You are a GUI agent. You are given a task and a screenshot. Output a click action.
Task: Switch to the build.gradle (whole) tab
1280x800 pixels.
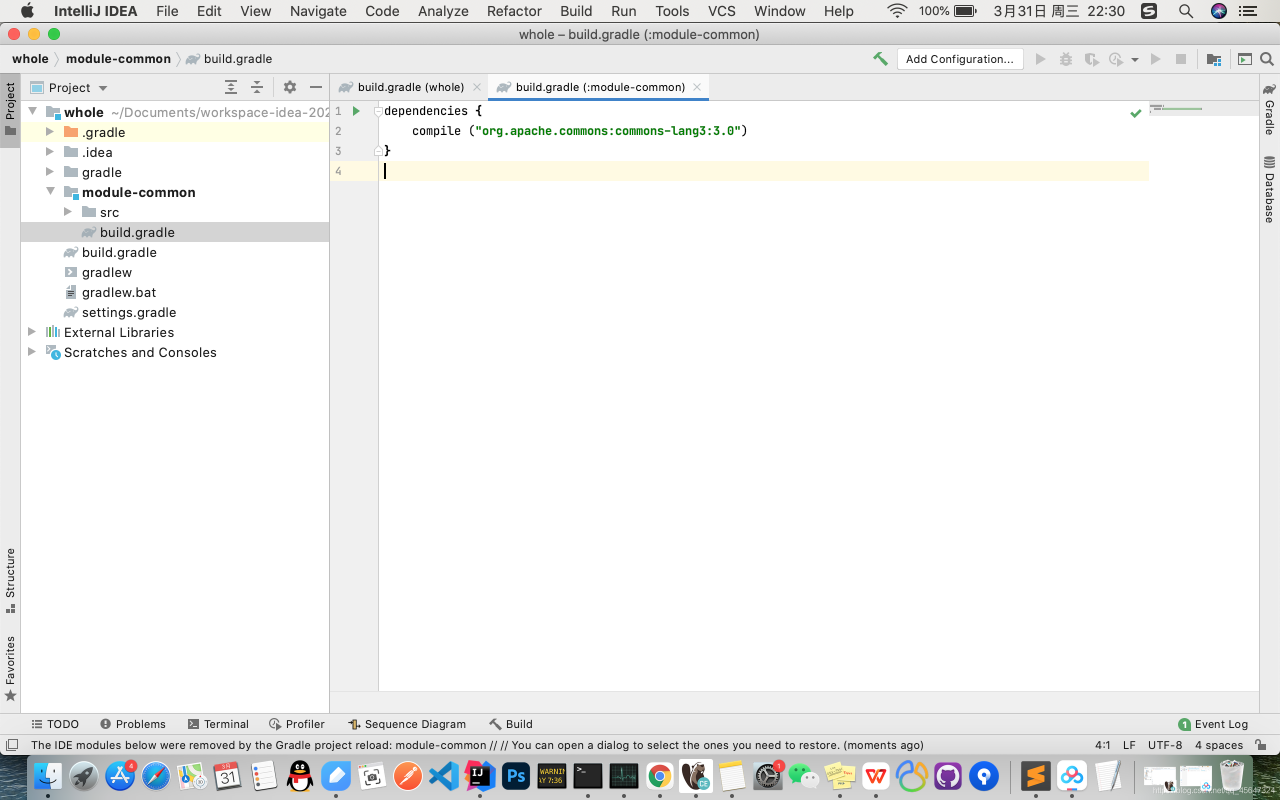pos(410,87)
